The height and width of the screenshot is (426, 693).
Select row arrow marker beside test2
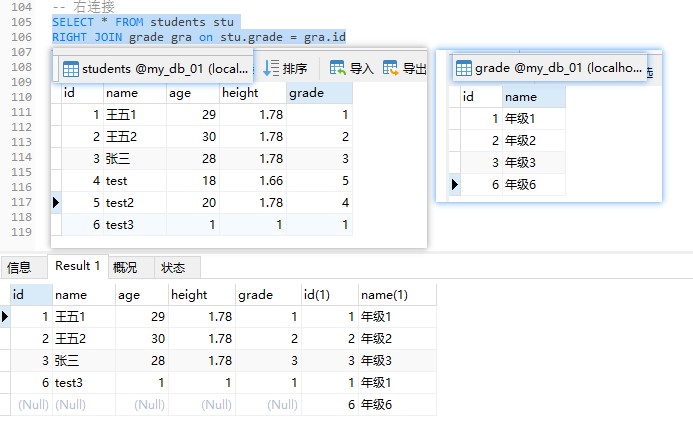[x=56, y=203]
